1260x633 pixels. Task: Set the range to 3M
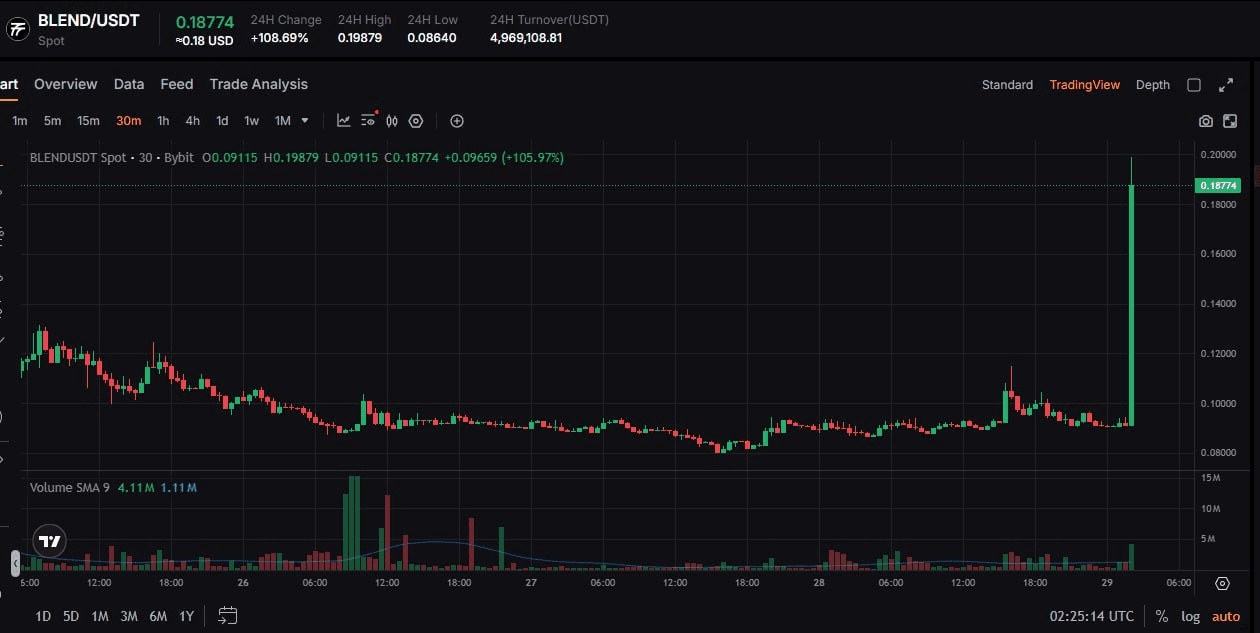click(x=129, y=616)
